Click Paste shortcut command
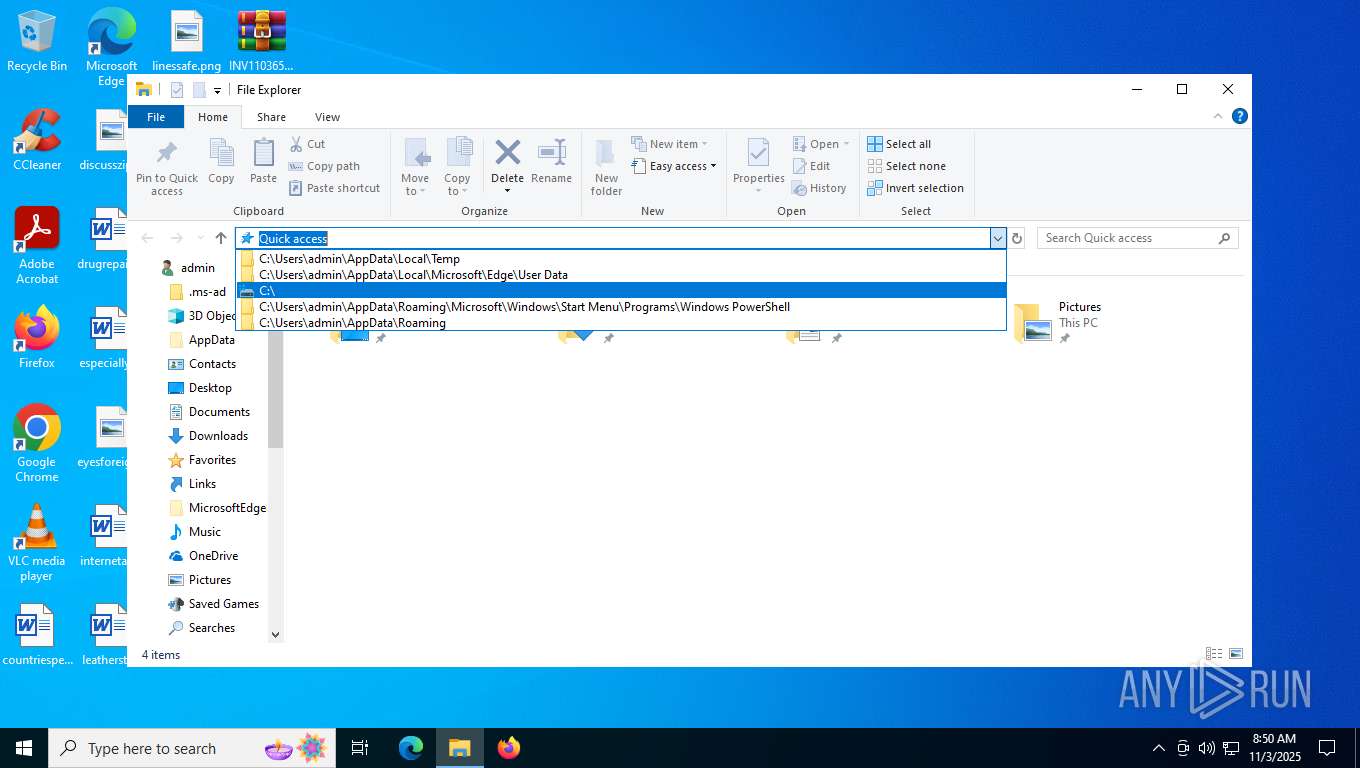1360x768 pixels. point(335,188)
